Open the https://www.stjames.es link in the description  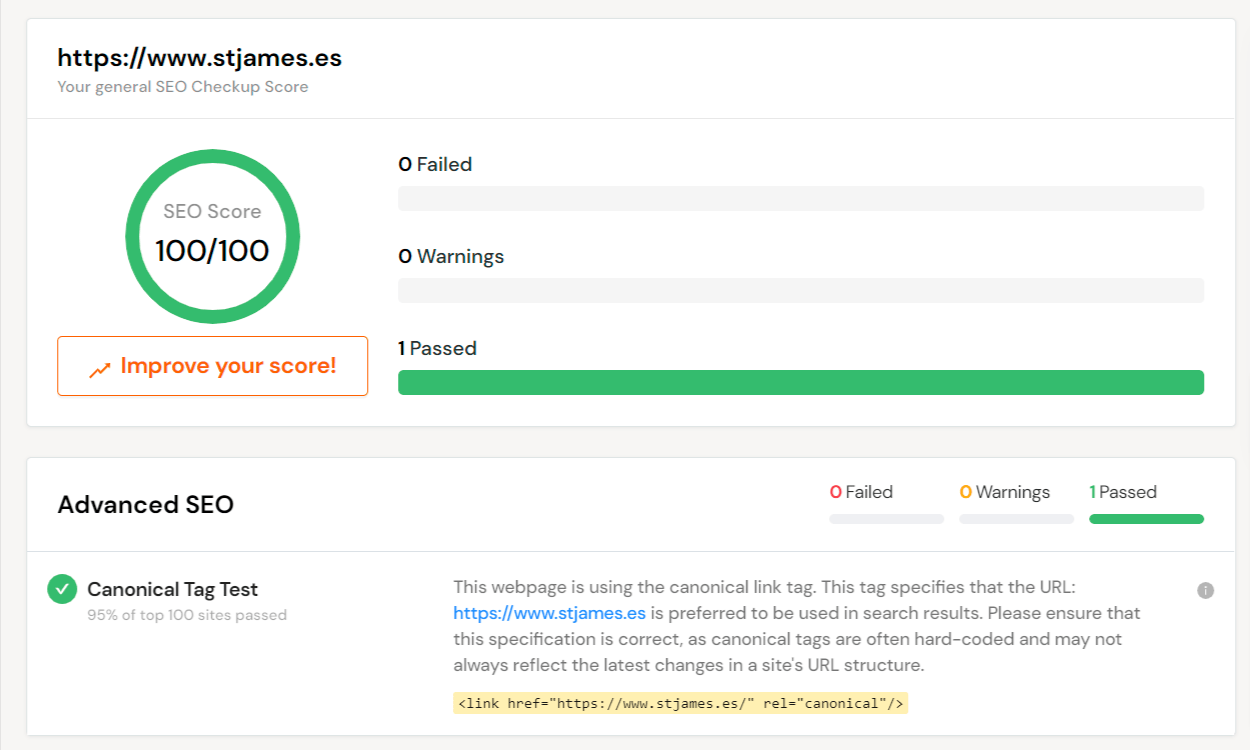click(x=549, y=612)
